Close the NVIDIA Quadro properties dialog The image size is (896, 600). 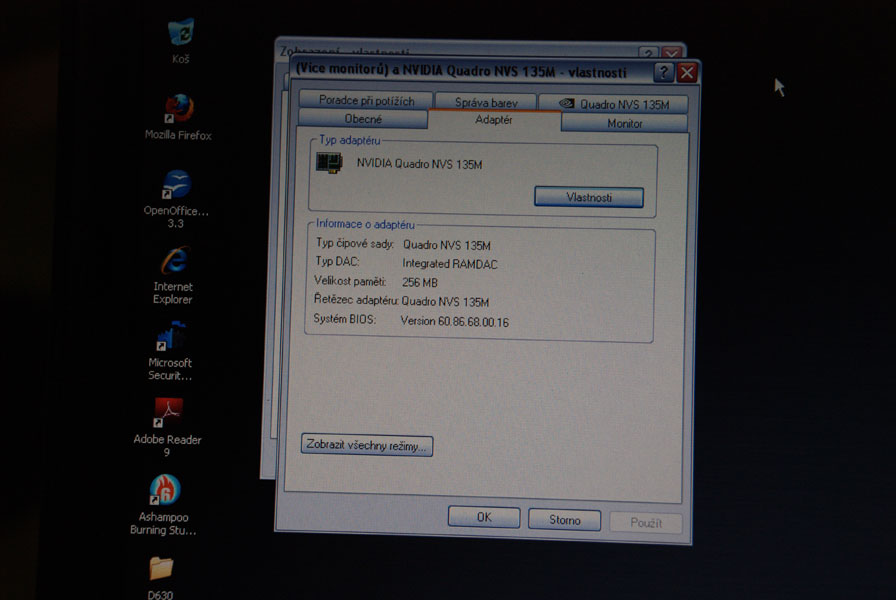click(x=687, y=73)
